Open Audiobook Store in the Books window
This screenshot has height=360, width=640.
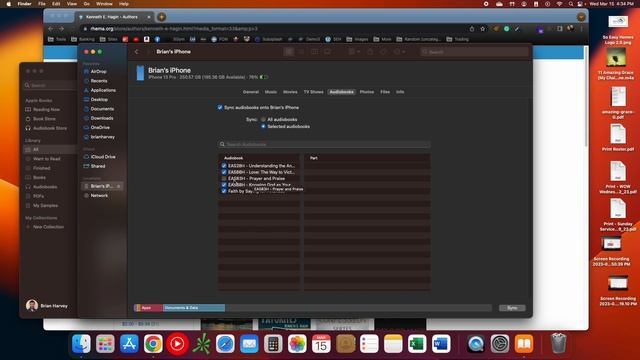(x=50, y=128)
